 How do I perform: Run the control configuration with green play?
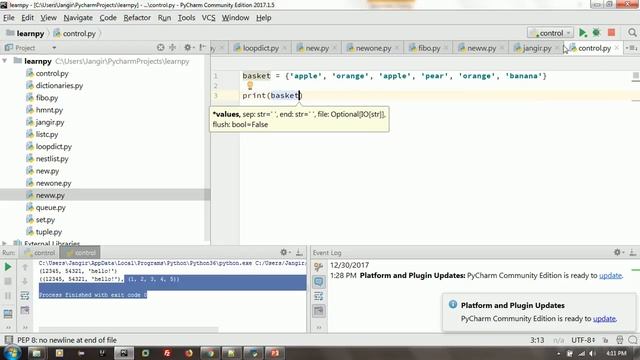[x=582, y=33]
